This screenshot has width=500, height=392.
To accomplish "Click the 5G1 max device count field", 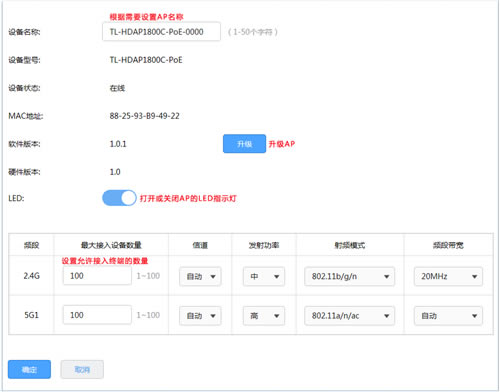I will tap(97, 315).
